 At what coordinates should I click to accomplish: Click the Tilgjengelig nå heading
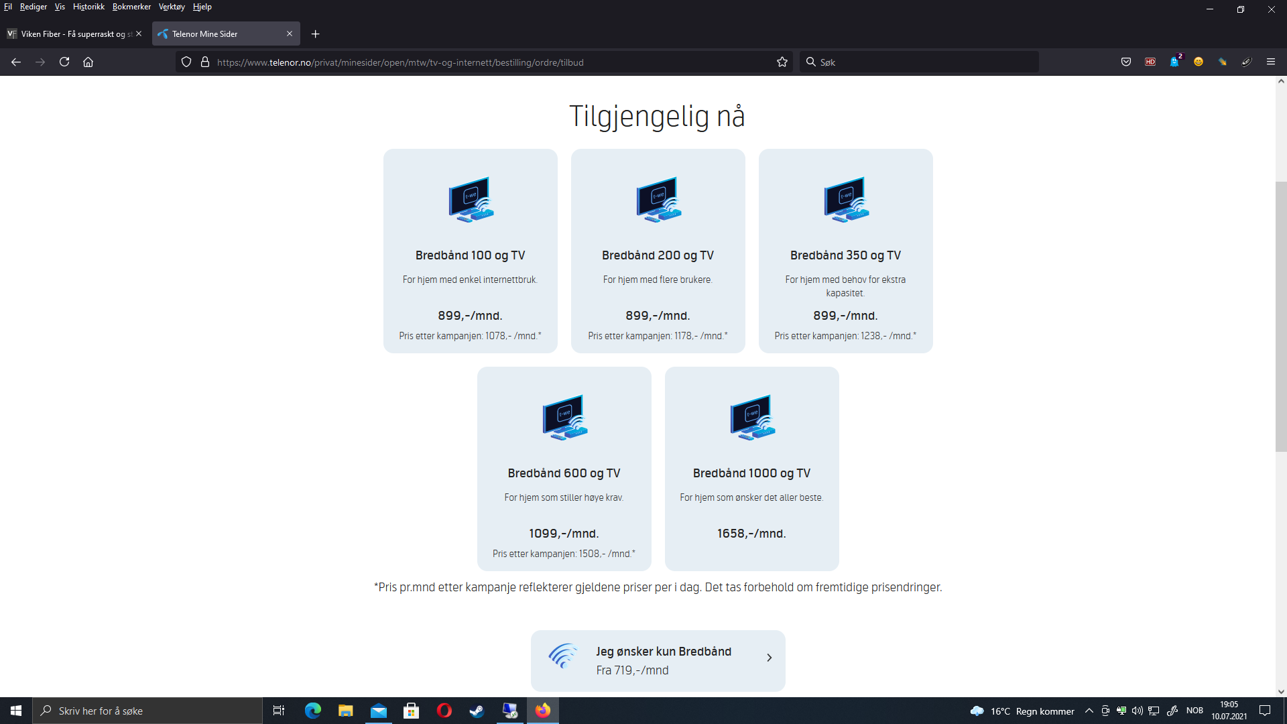[657, 116]
